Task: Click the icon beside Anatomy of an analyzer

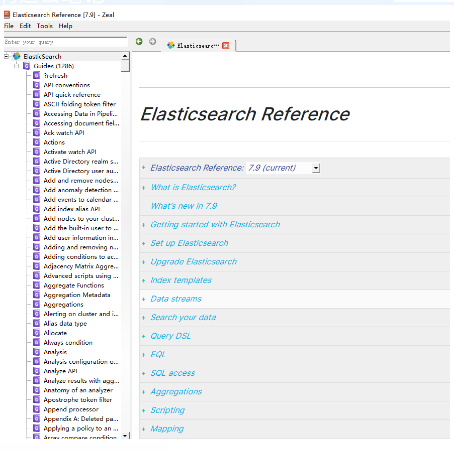Action: click(36, 390)
